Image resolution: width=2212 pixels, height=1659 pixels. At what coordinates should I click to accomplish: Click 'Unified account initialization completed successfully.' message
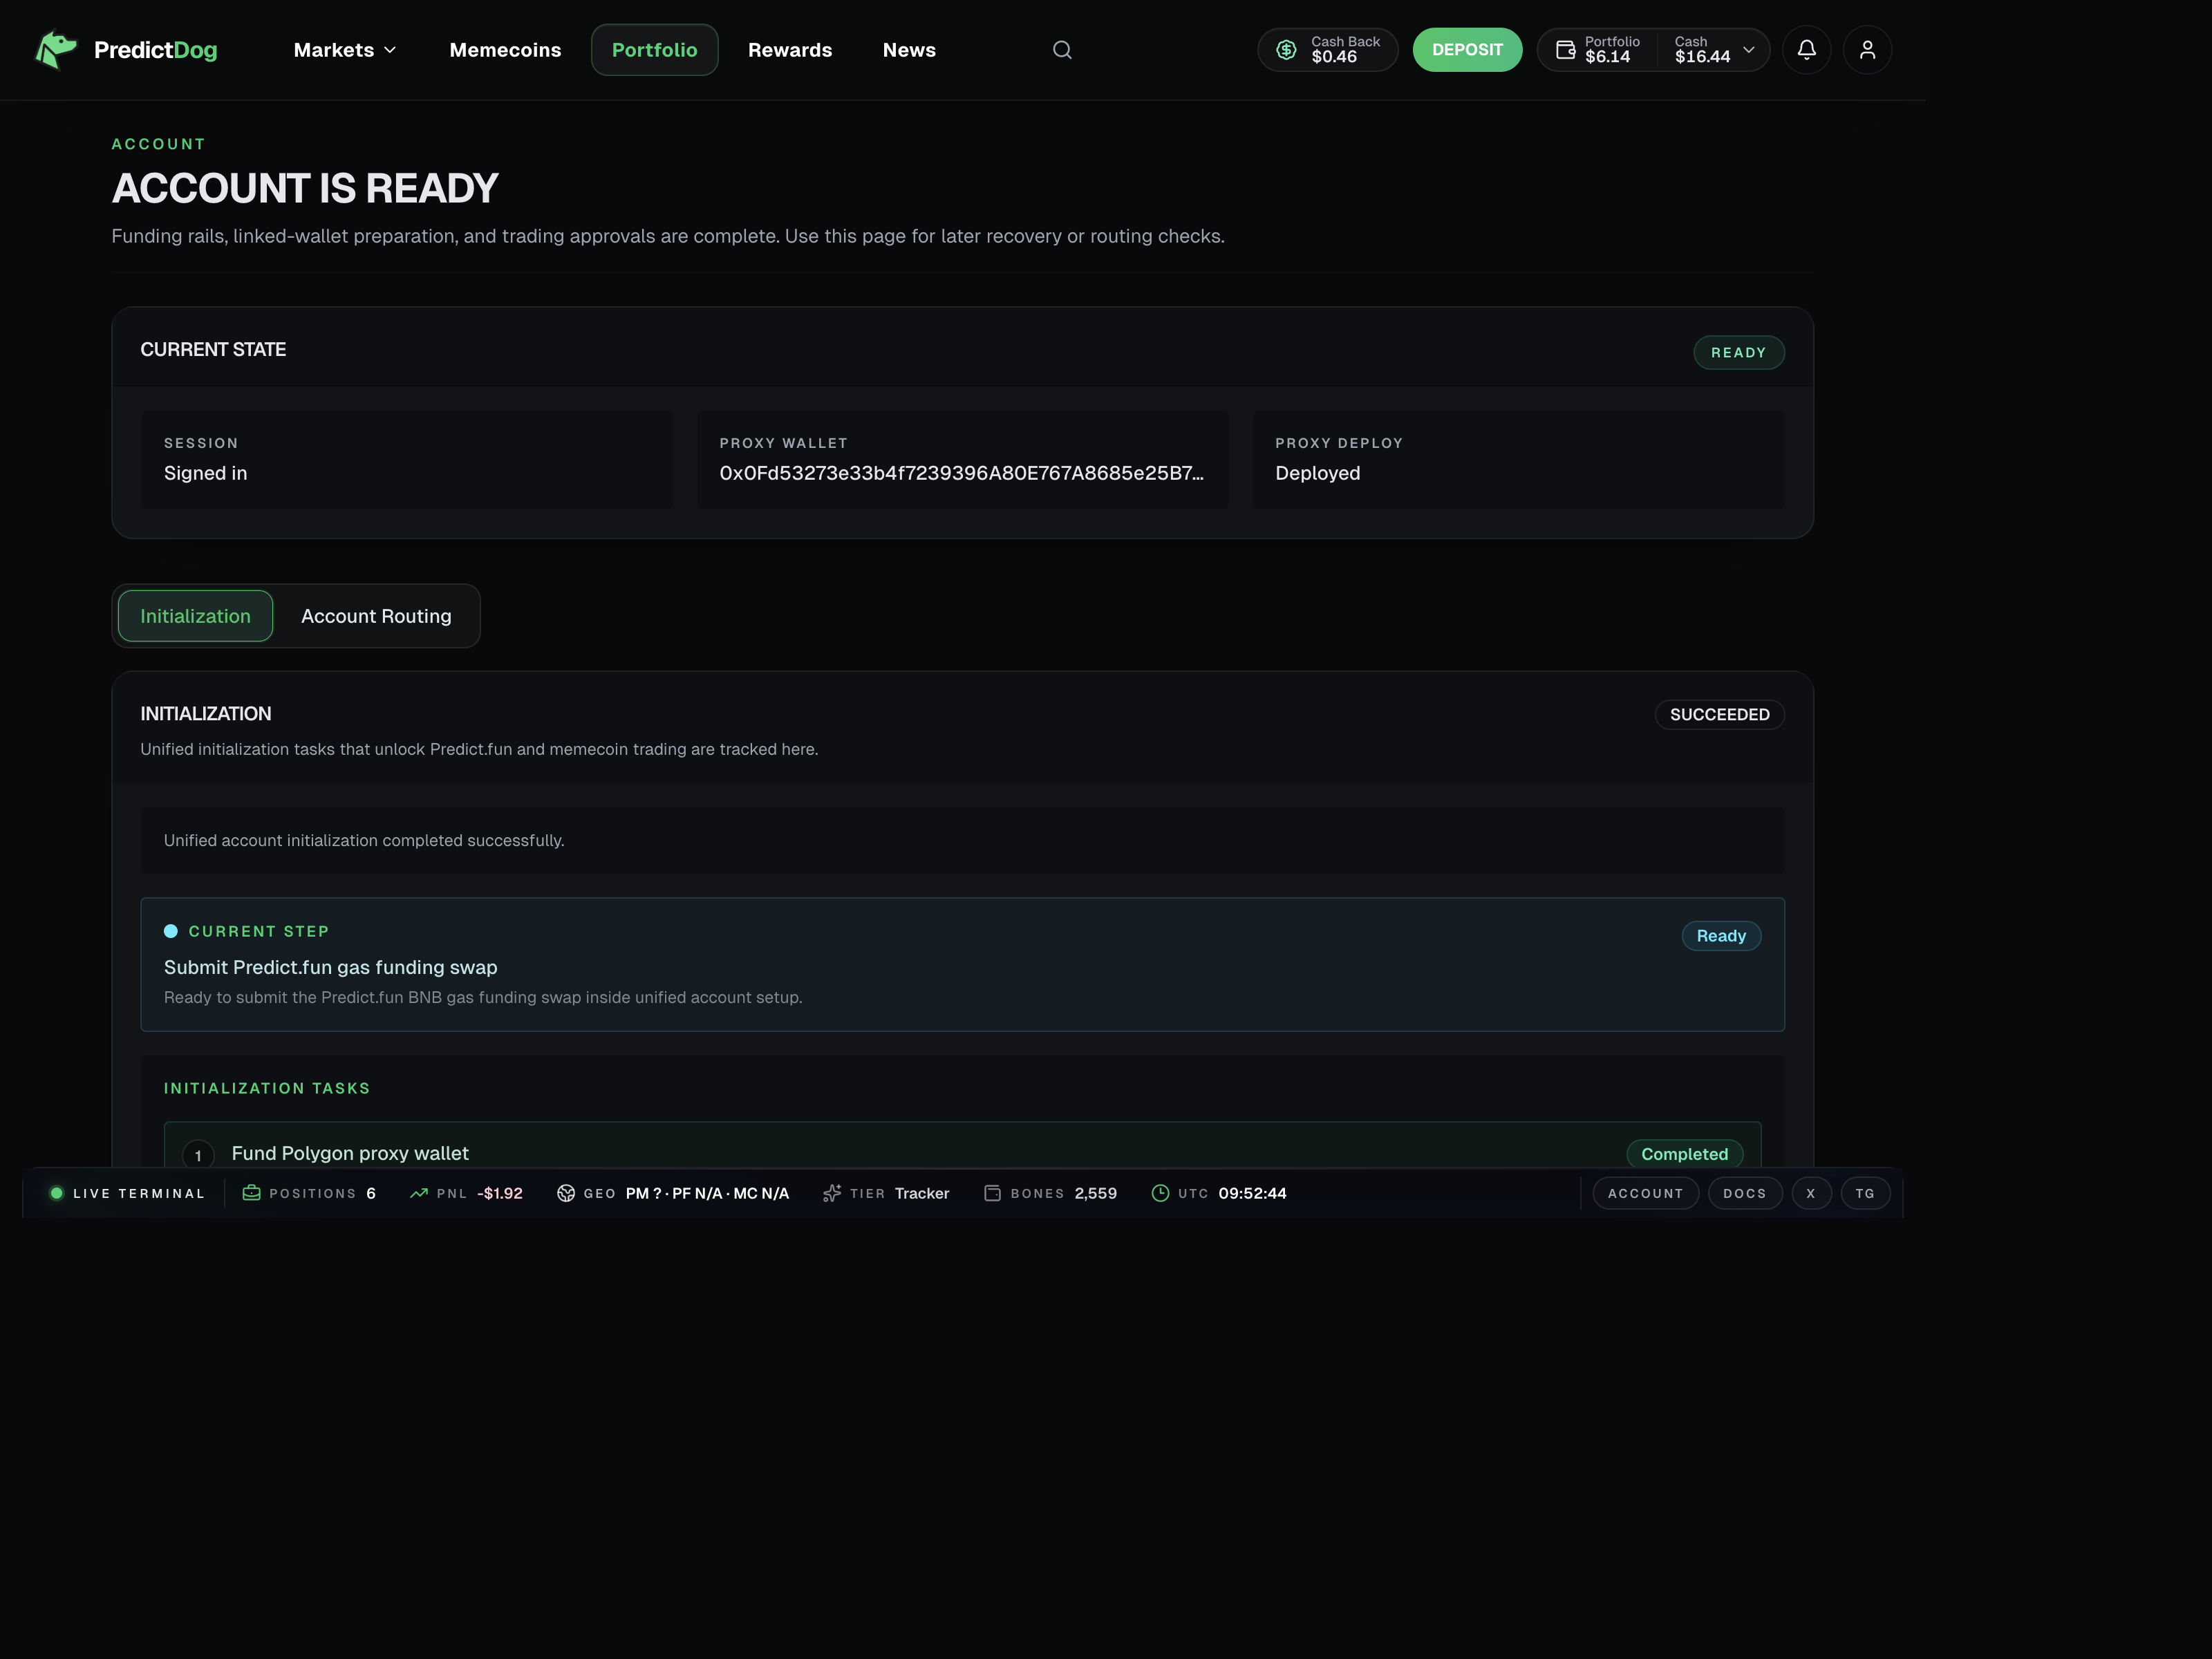[364, 840]
